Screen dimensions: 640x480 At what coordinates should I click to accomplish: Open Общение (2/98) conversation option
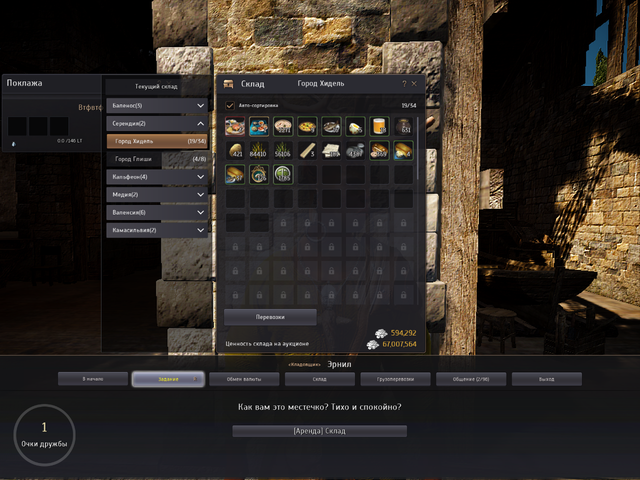[x=471, y=379]
